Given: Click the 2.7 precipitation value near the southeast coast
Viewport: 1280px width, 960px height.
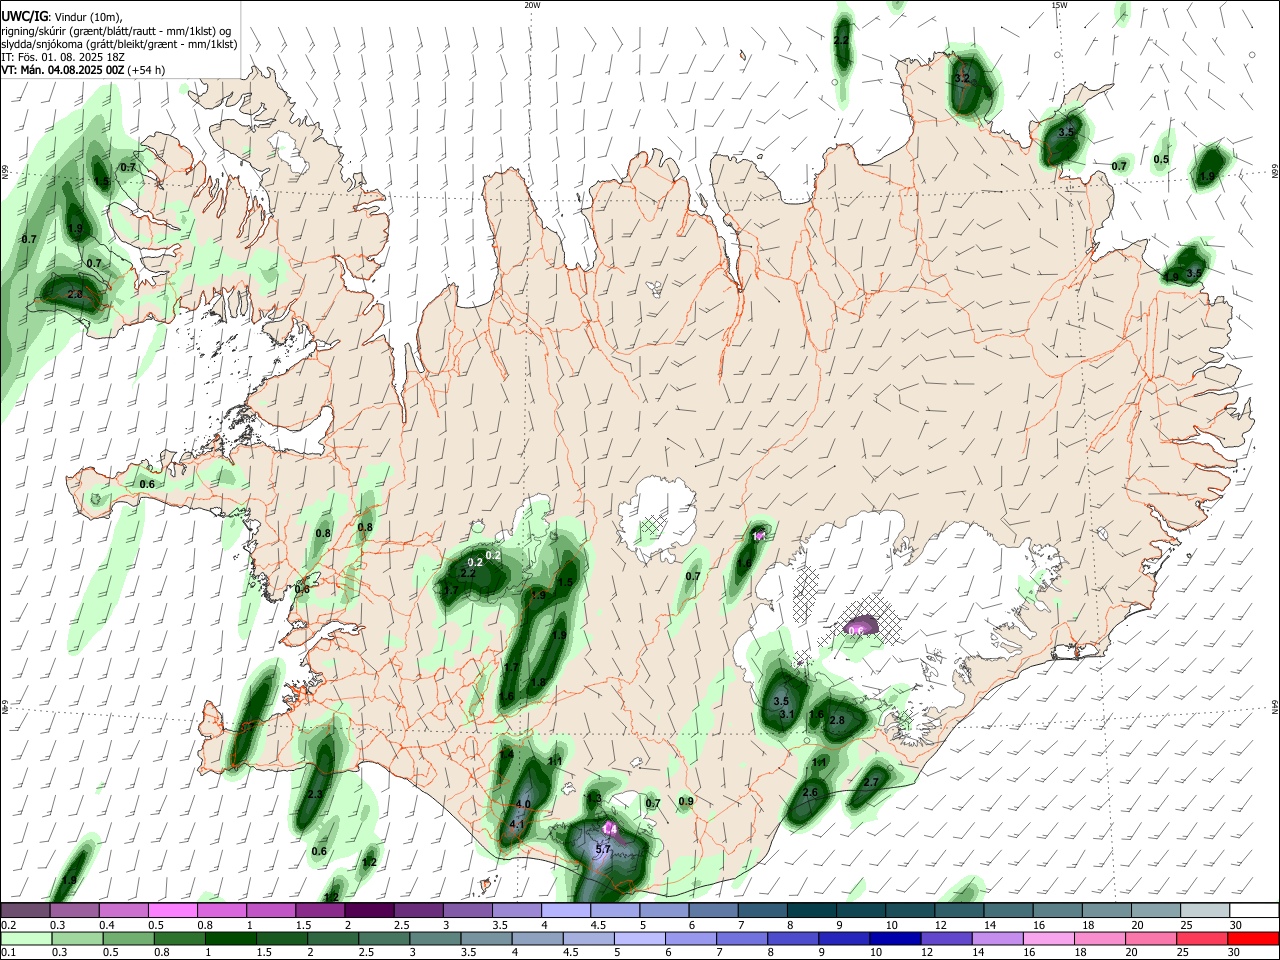Looking at the screenshot, I should [871, 782].
